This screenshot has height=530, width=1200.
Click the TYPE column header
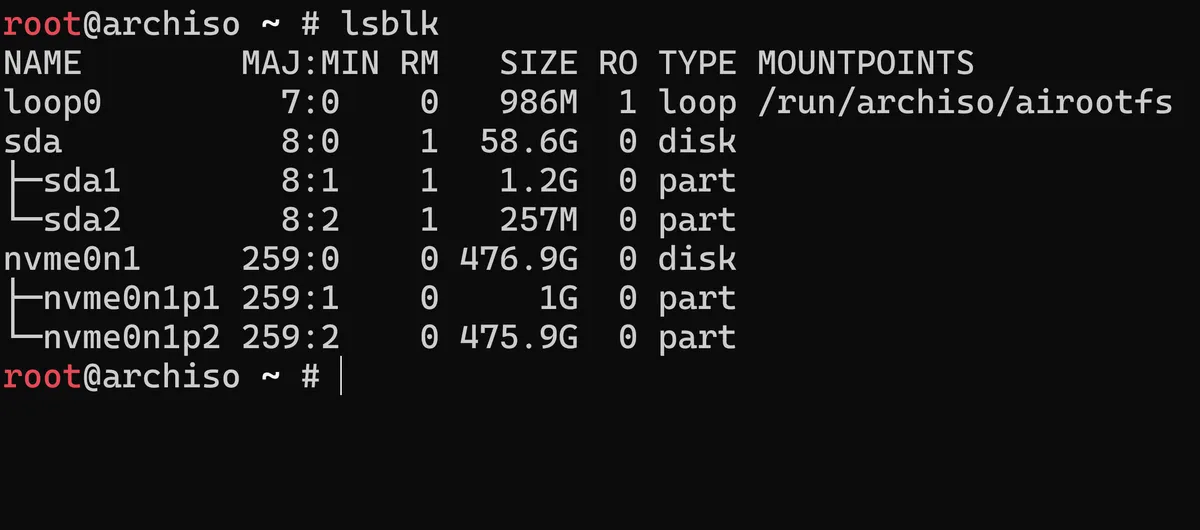697,63
